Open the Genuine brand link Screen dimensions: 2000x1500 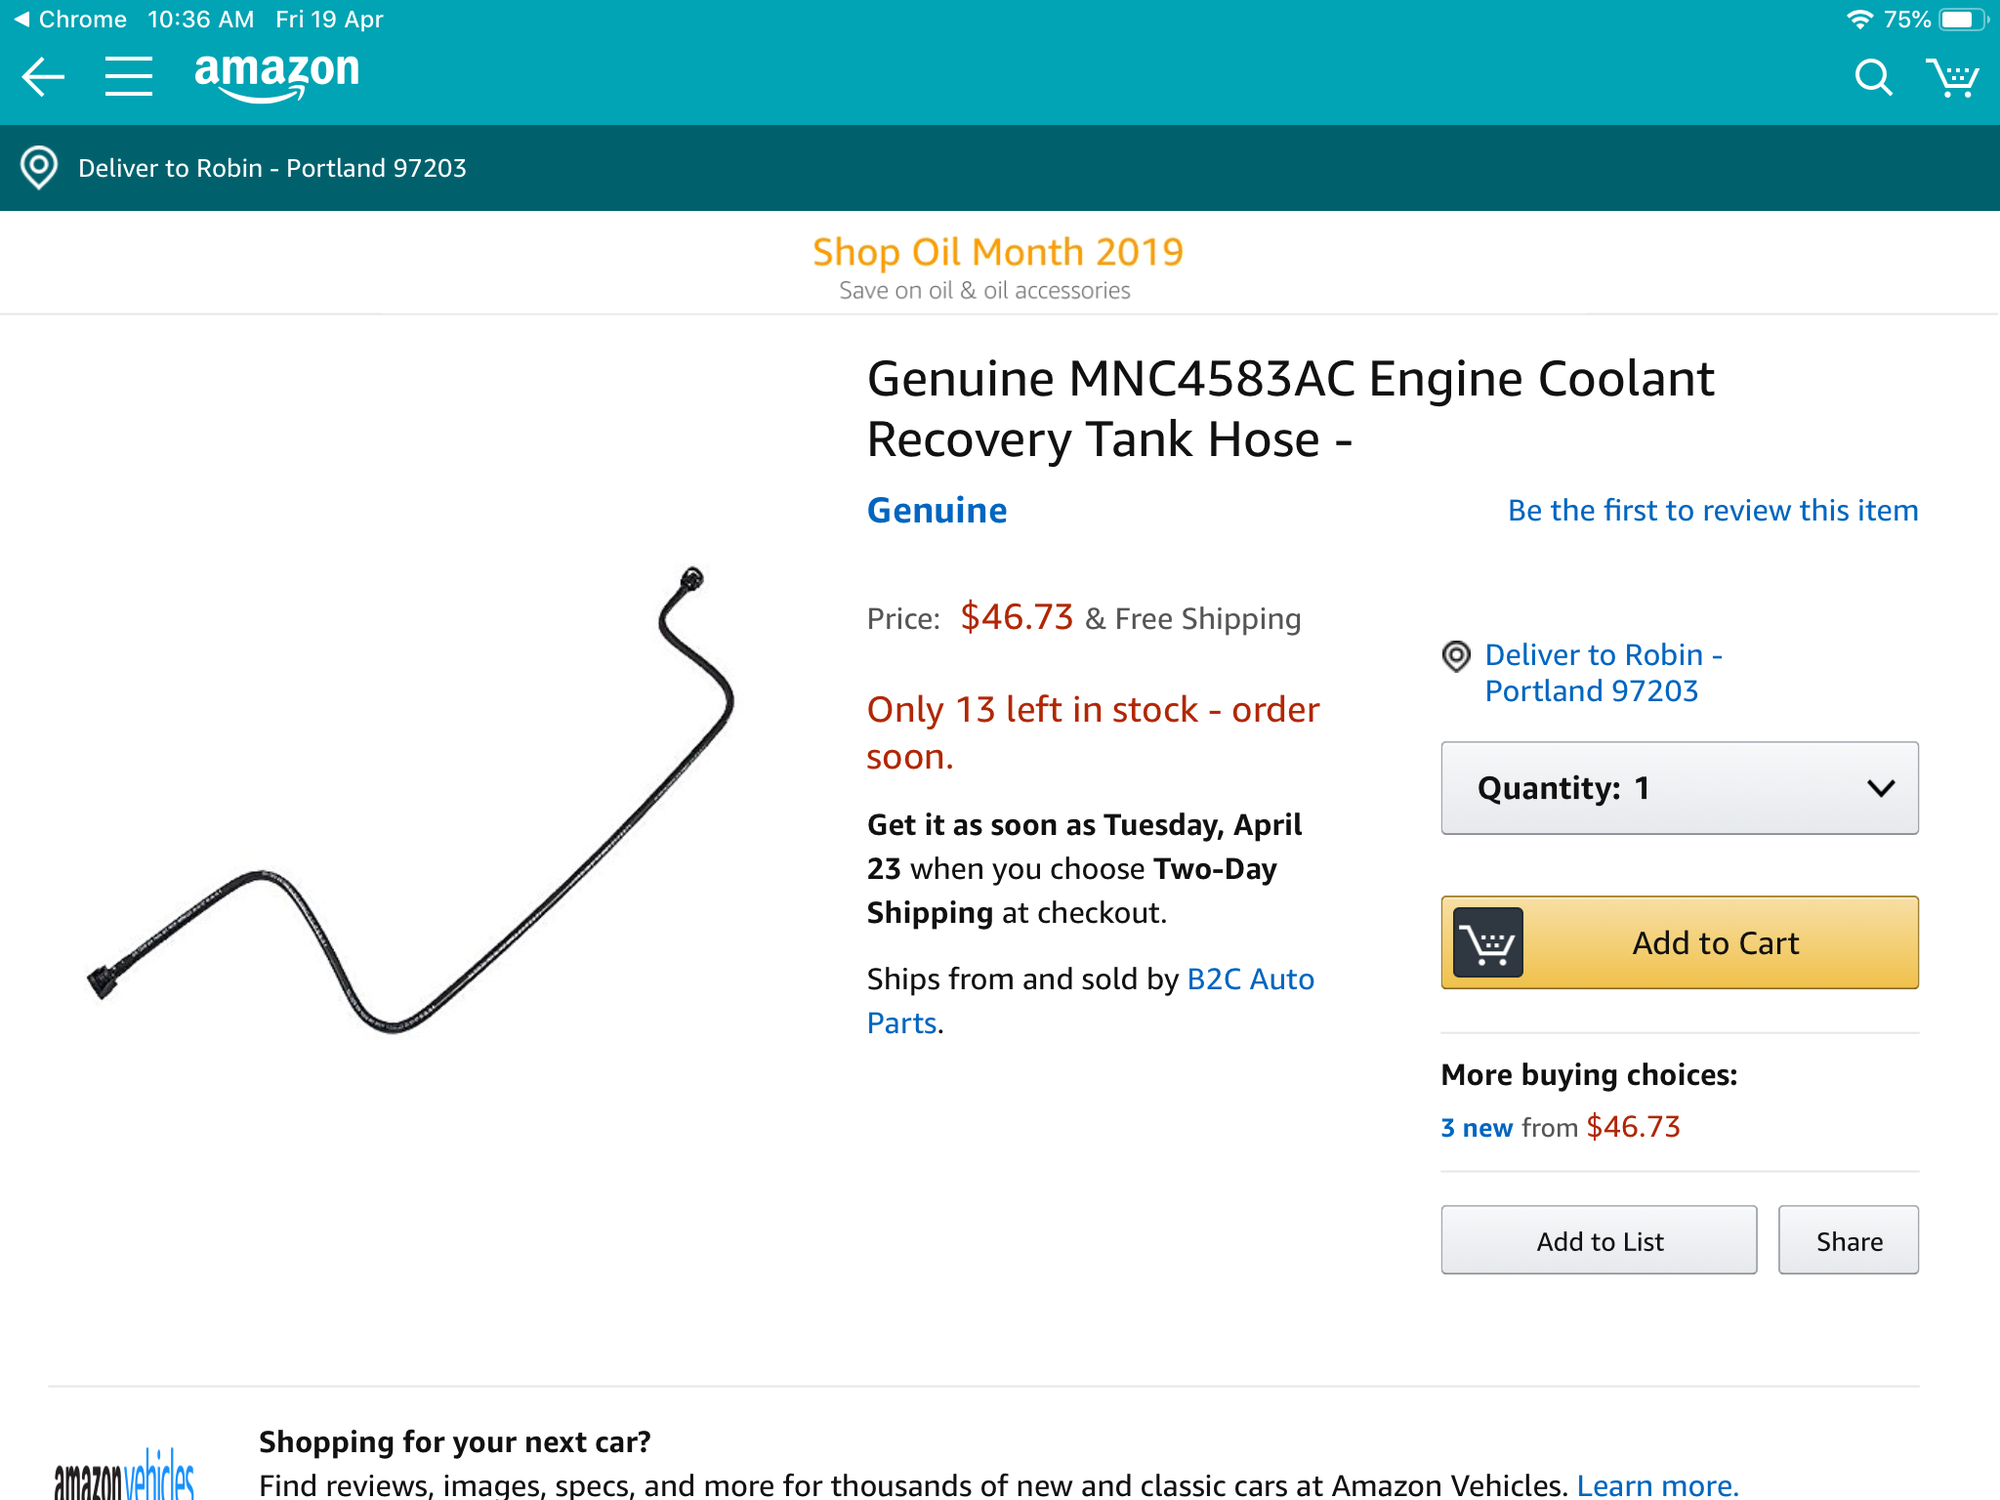(x=937, y=510)
